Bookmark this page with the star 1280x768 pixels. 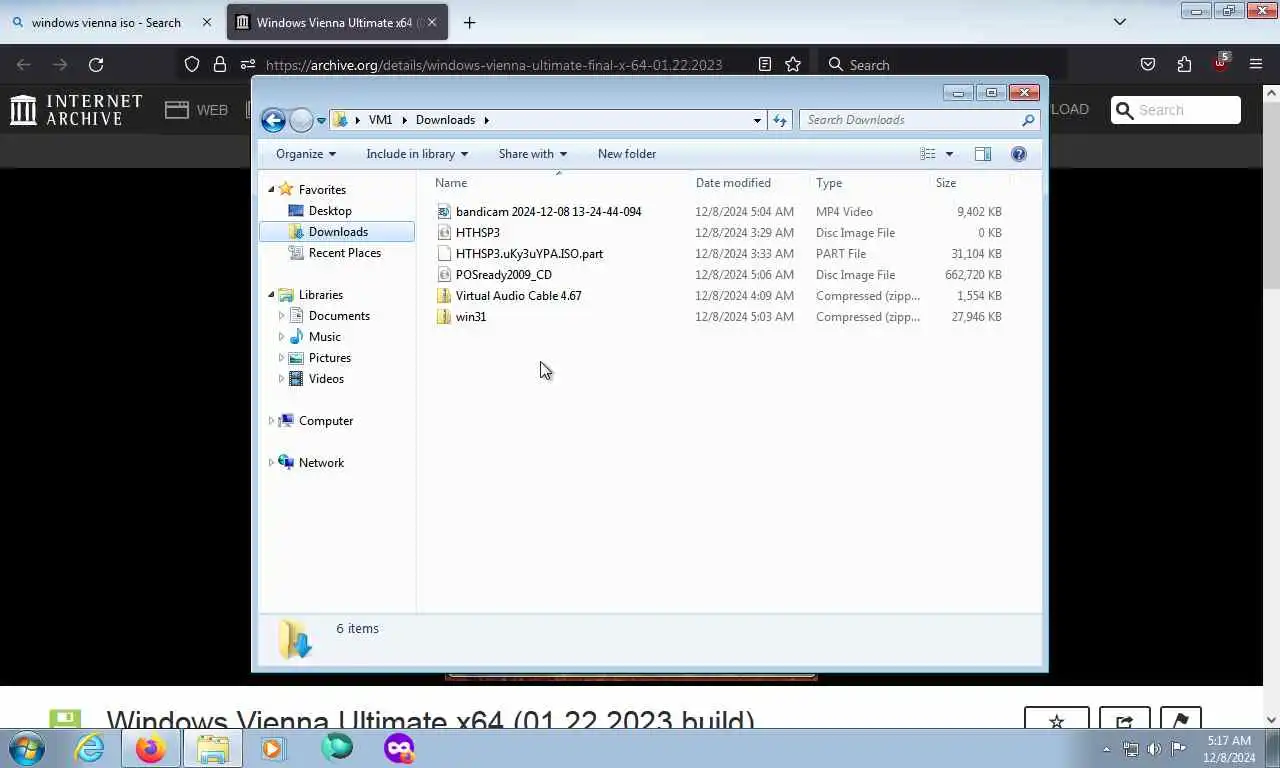[x=793, y=65]
